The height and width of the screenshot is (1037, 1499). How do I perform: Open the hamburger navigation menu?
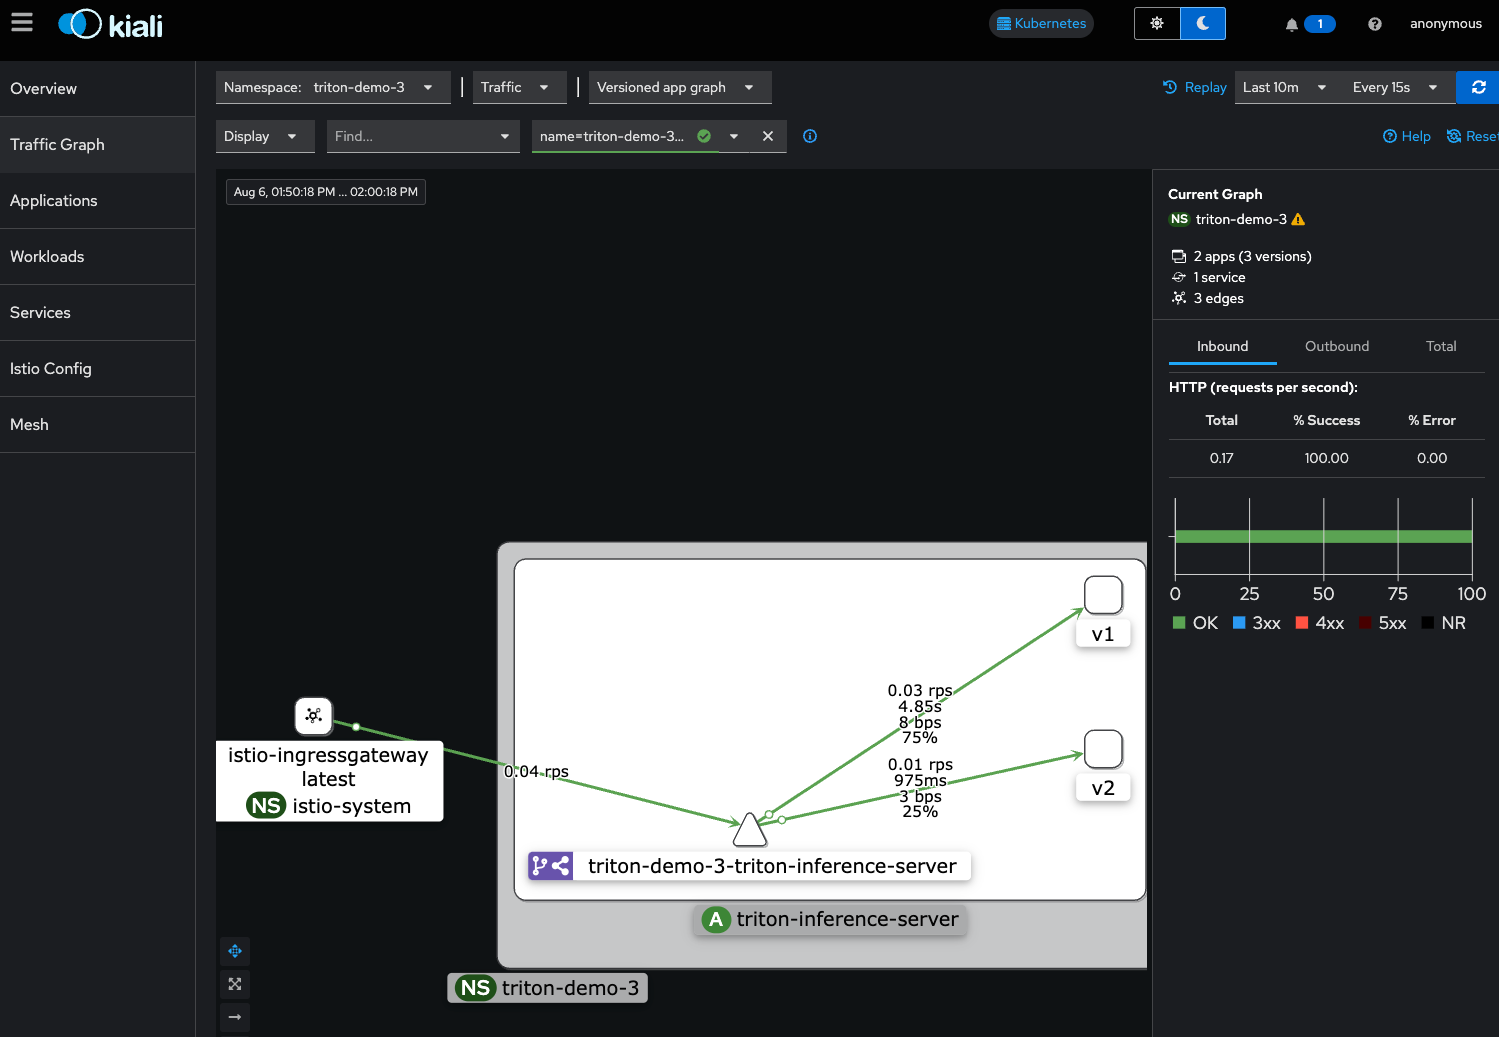pos(22,22)
